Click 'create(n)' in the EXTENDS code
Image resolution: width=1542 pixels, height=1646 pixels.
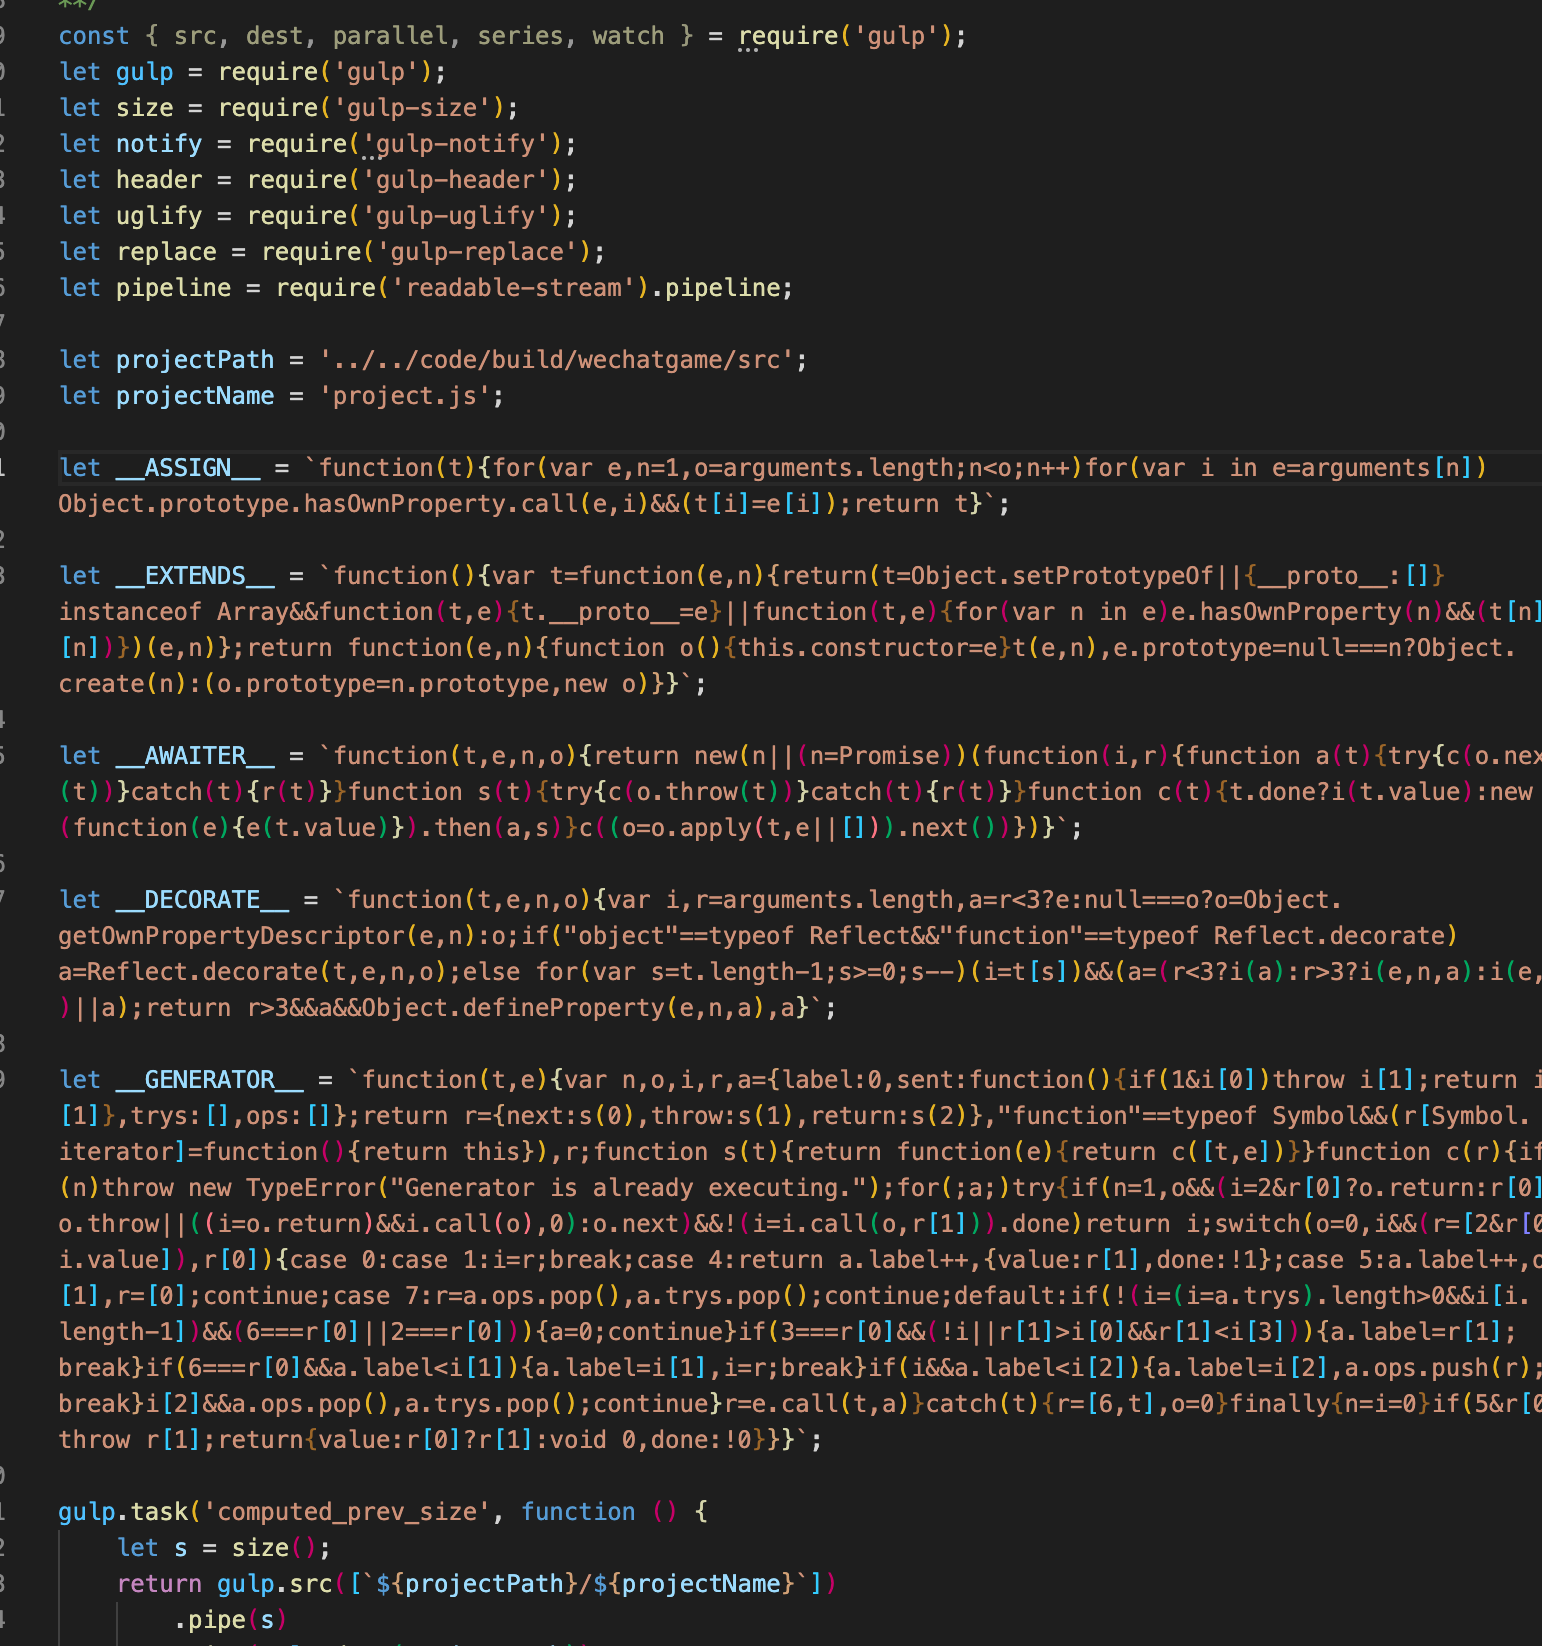(123, 684)
